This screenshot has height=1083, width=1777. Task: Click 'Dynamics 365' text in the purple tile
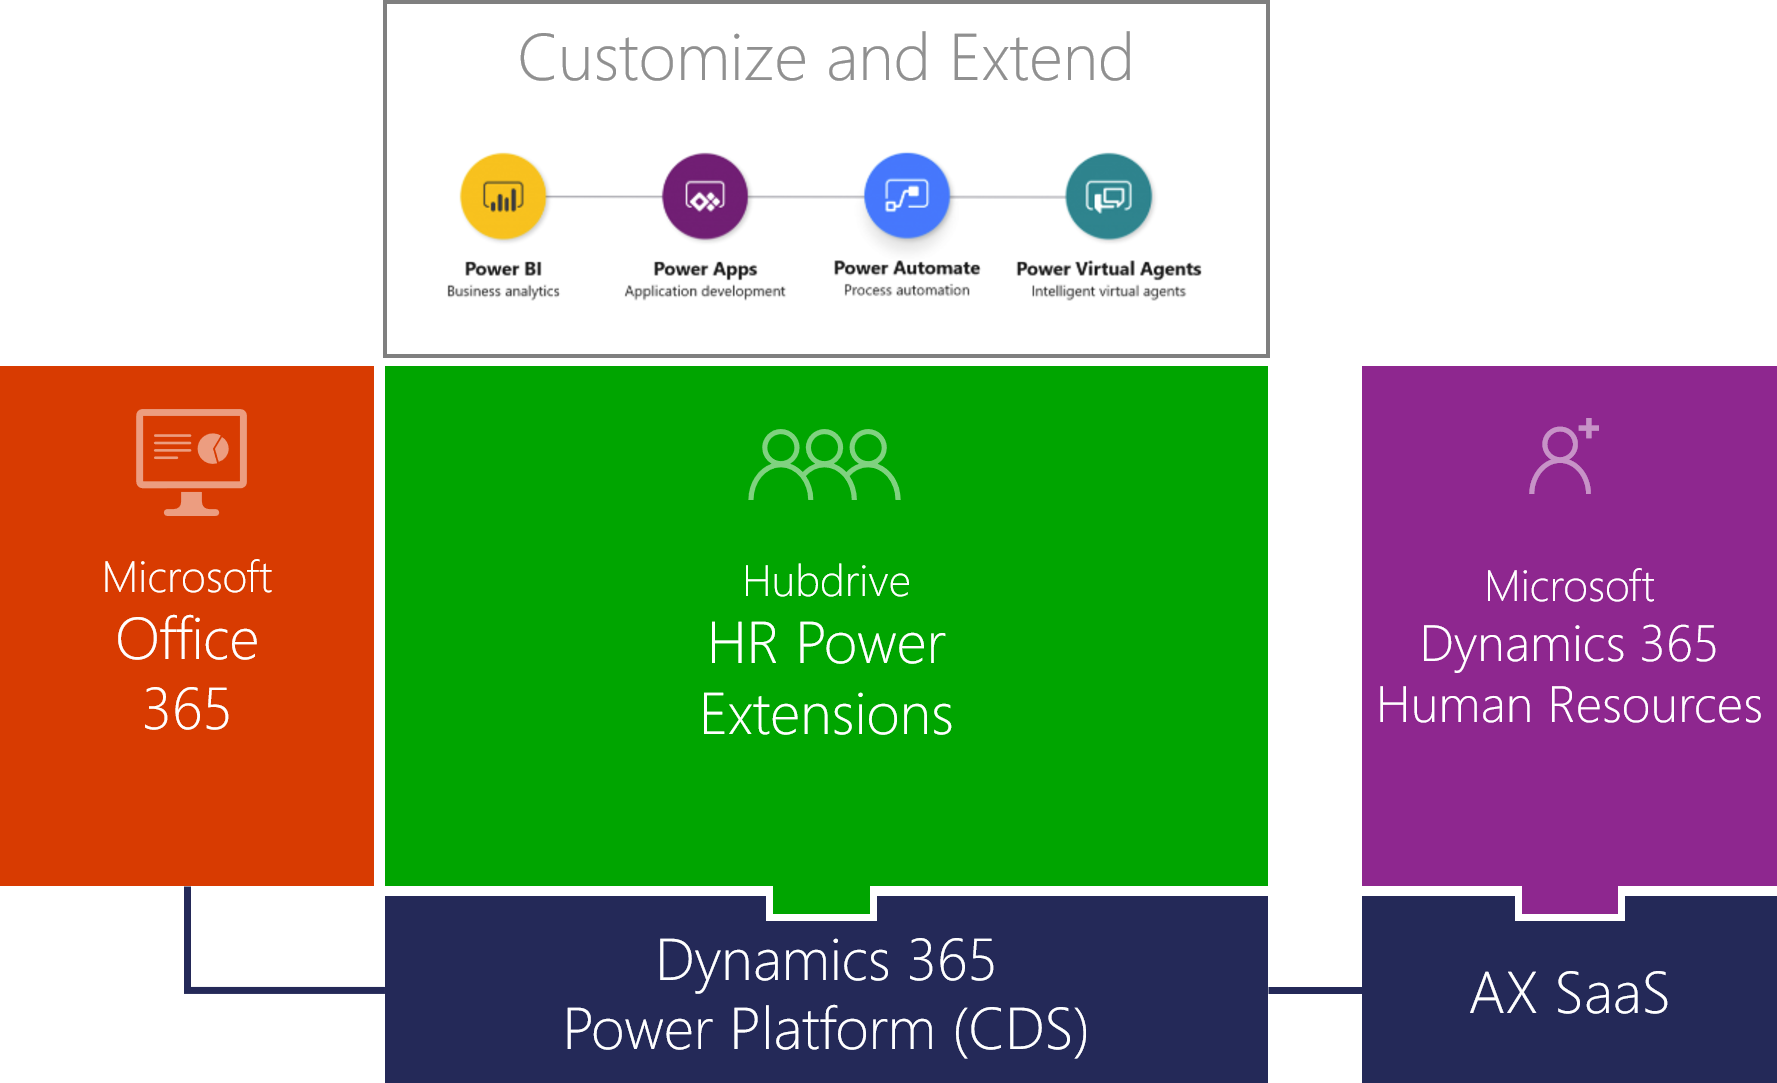point(1569,645)
